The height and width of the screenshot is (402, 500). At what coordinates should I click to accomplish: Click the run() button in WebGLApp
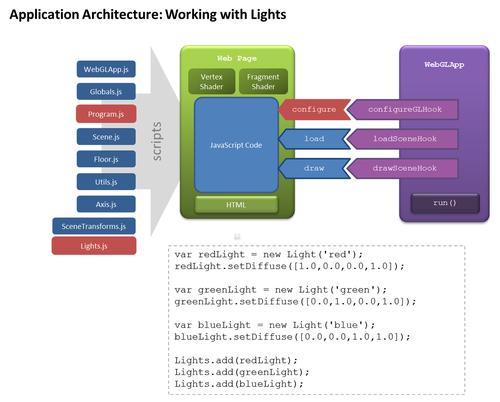pos(445,203)
